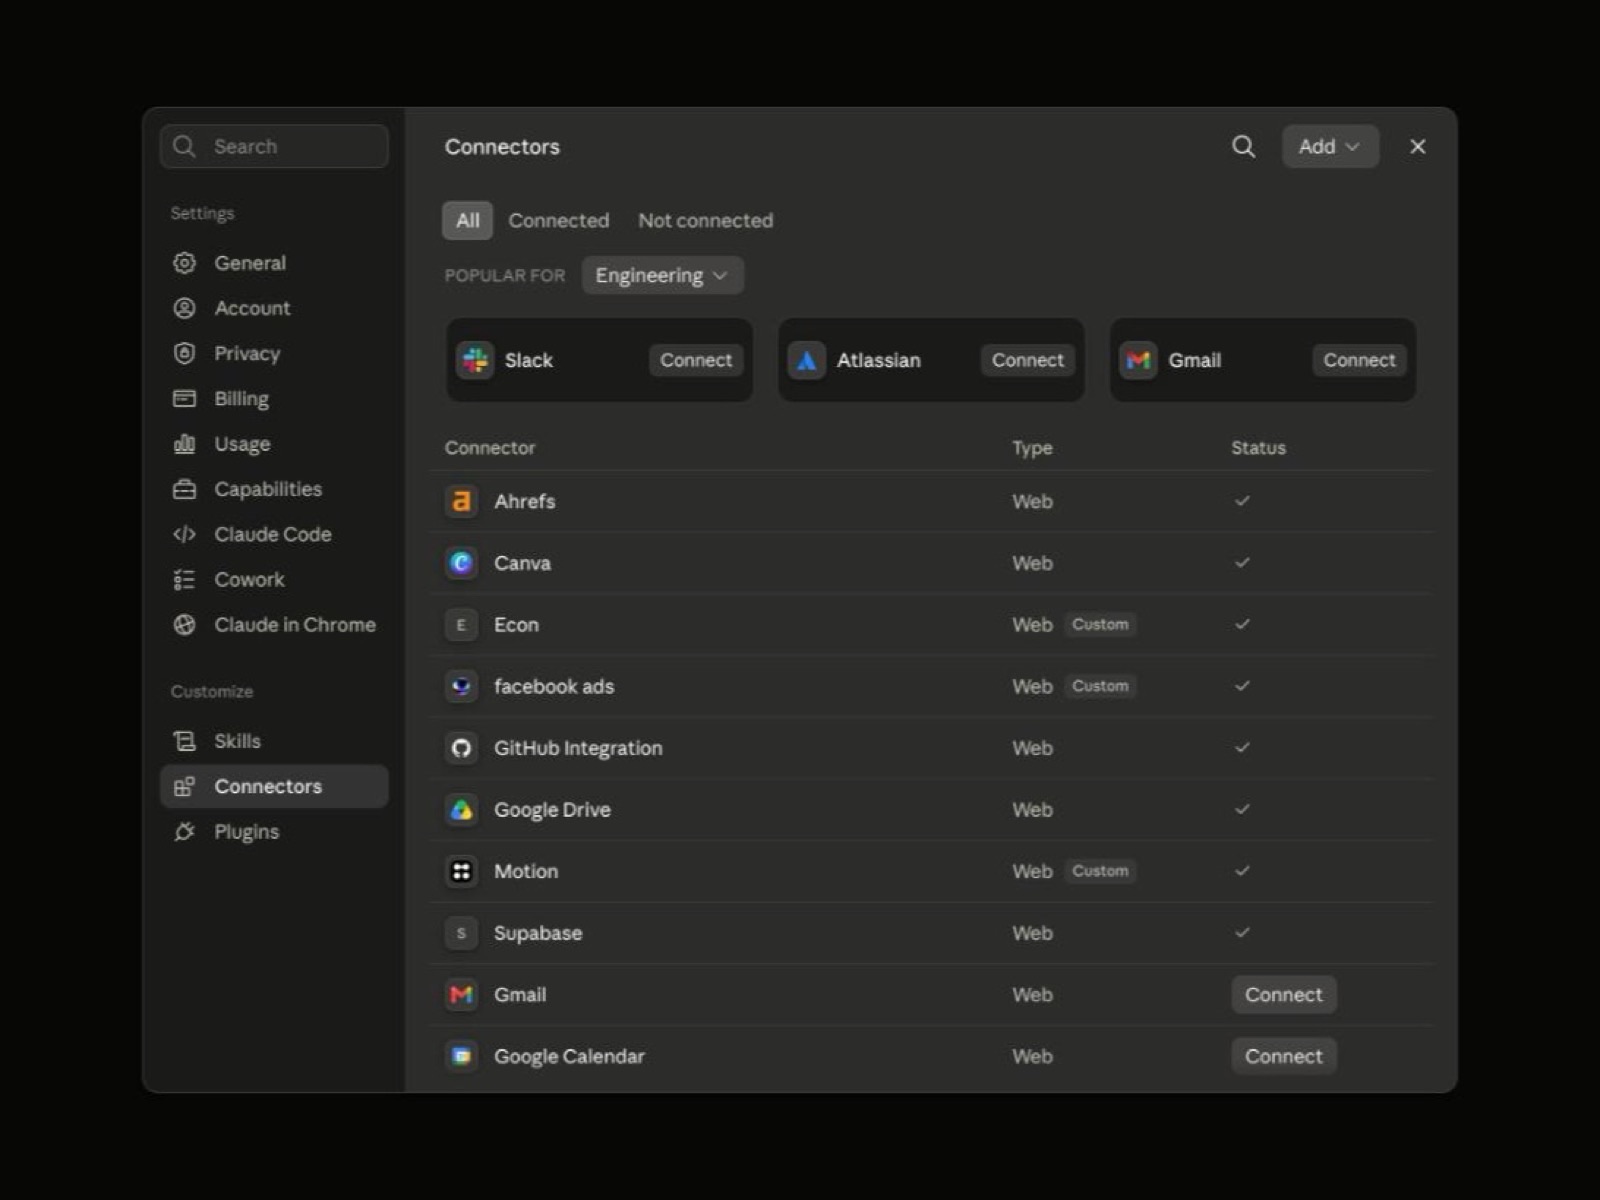Click the Atlassian logo icon
The image size is (1600, 1200).
click(806, 360)
